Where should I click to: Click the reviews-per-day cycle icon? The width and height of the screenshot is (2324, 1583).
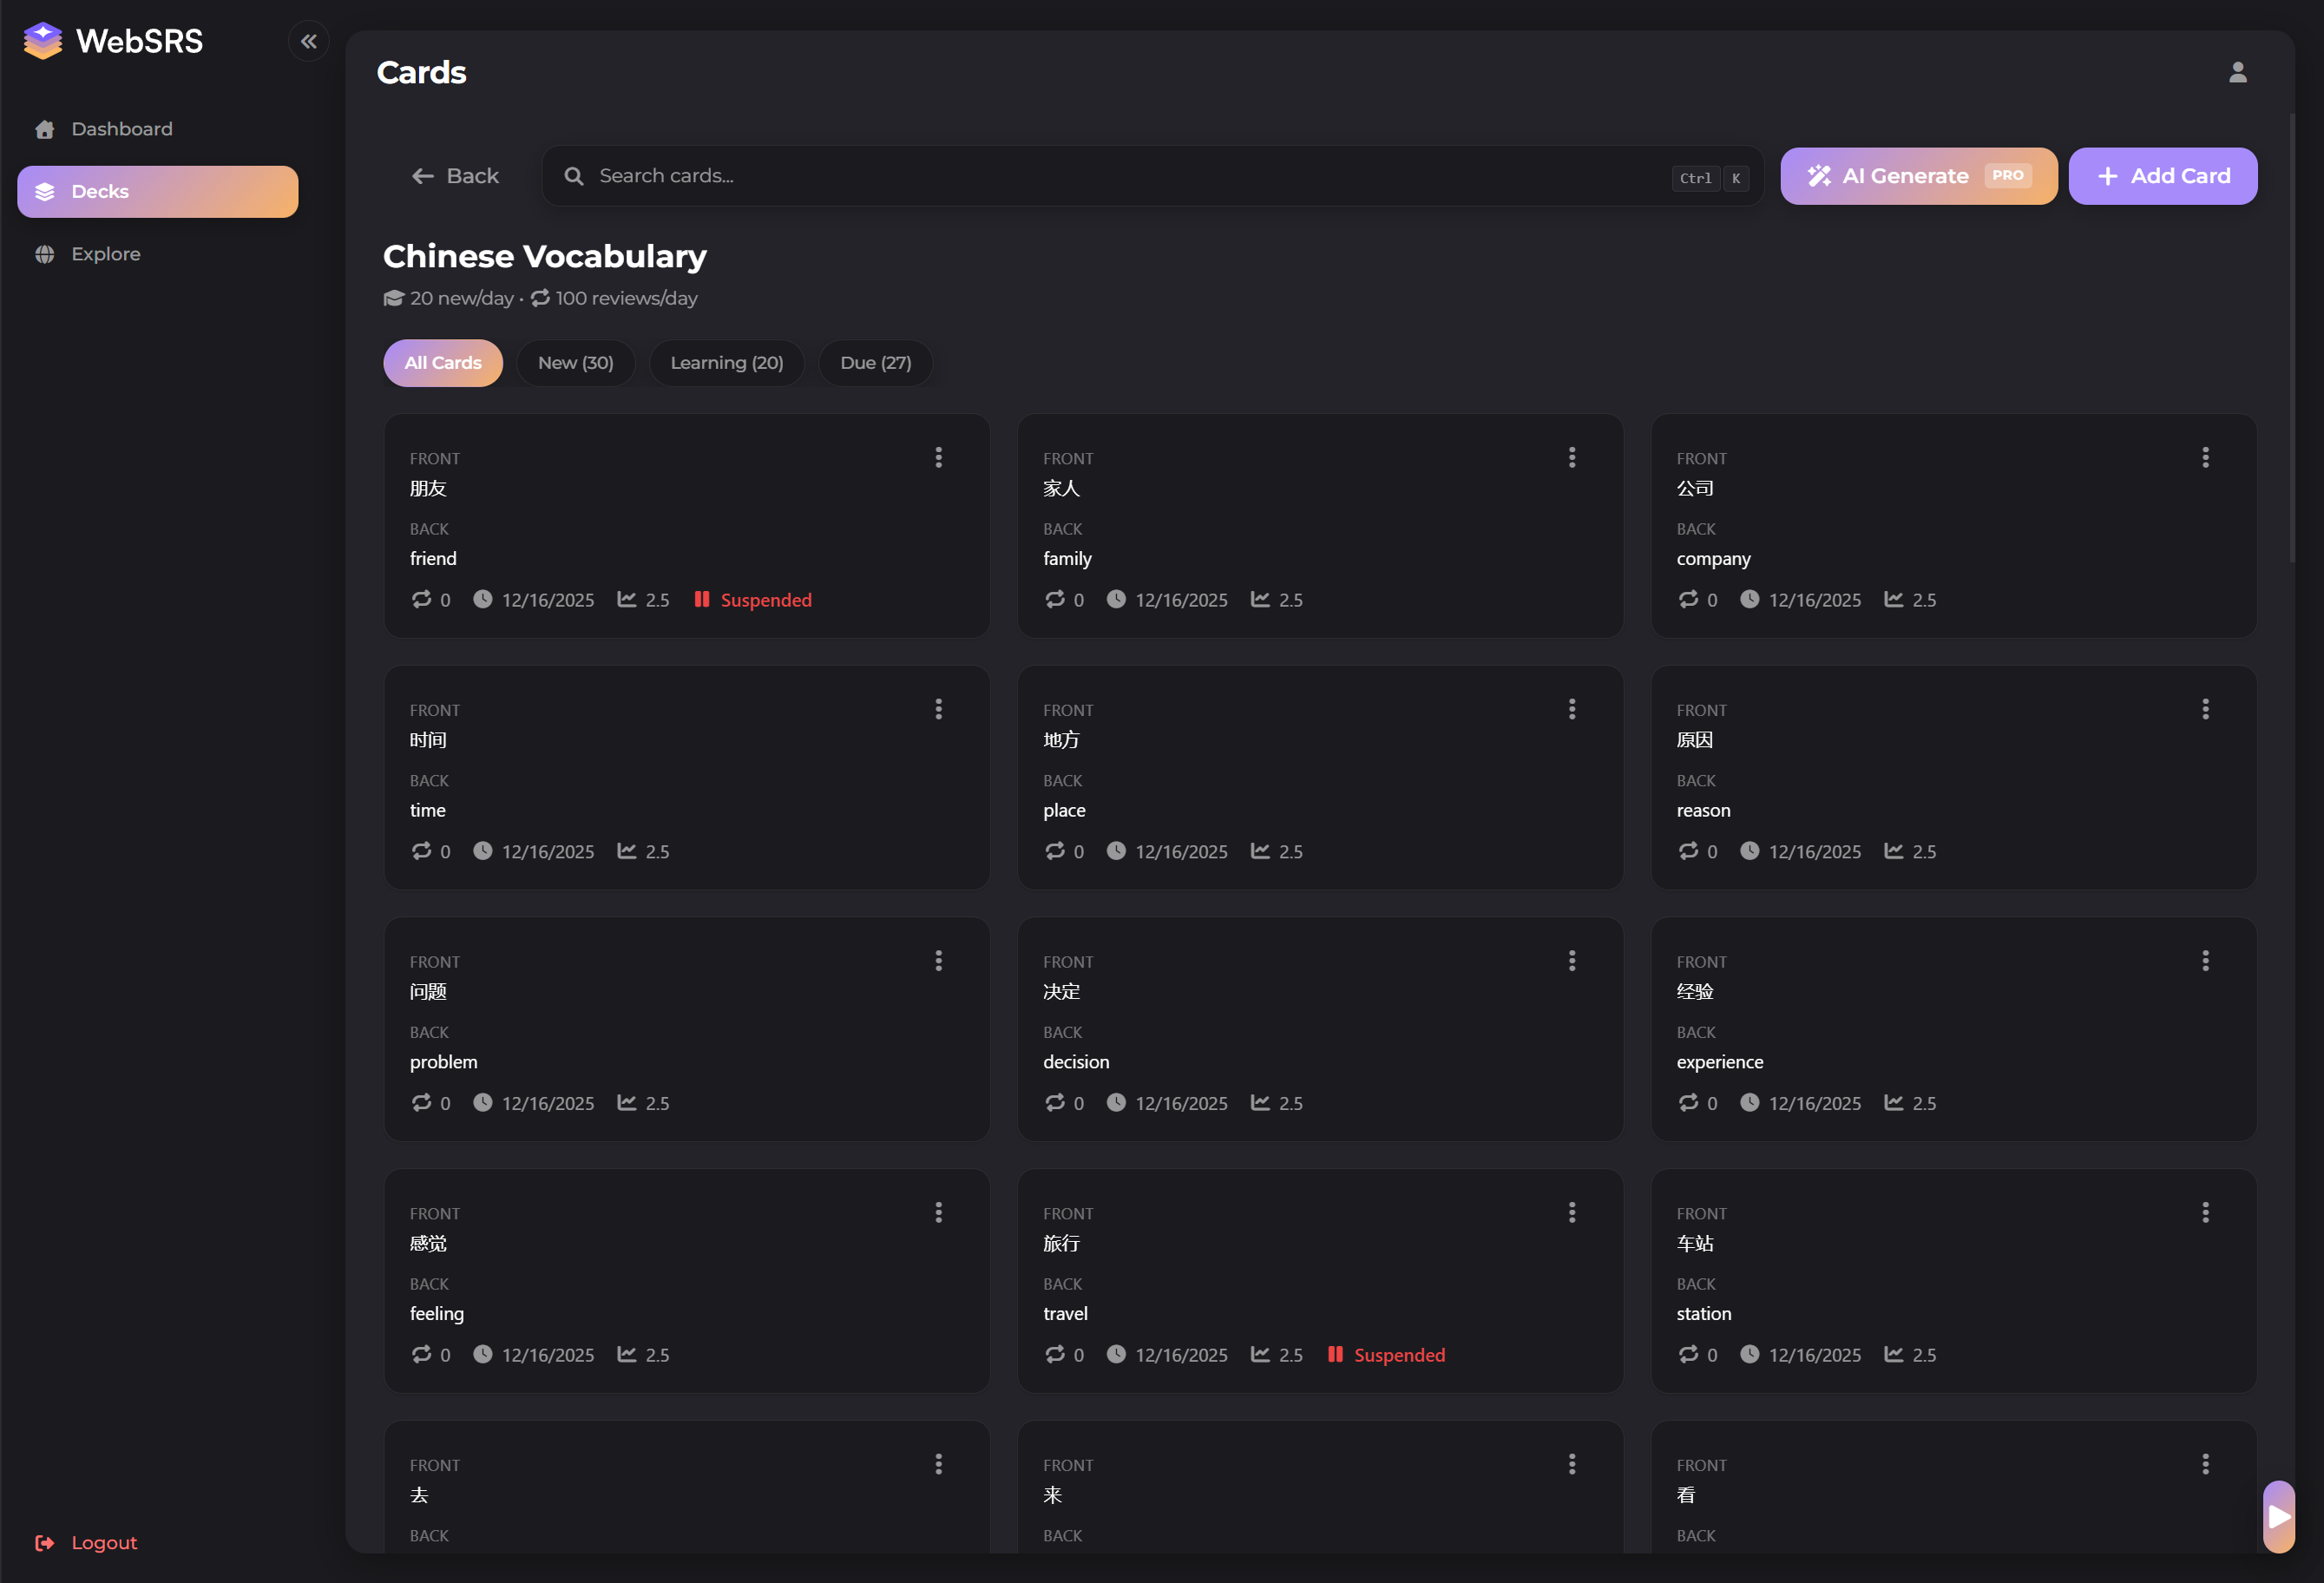(540, 298)
